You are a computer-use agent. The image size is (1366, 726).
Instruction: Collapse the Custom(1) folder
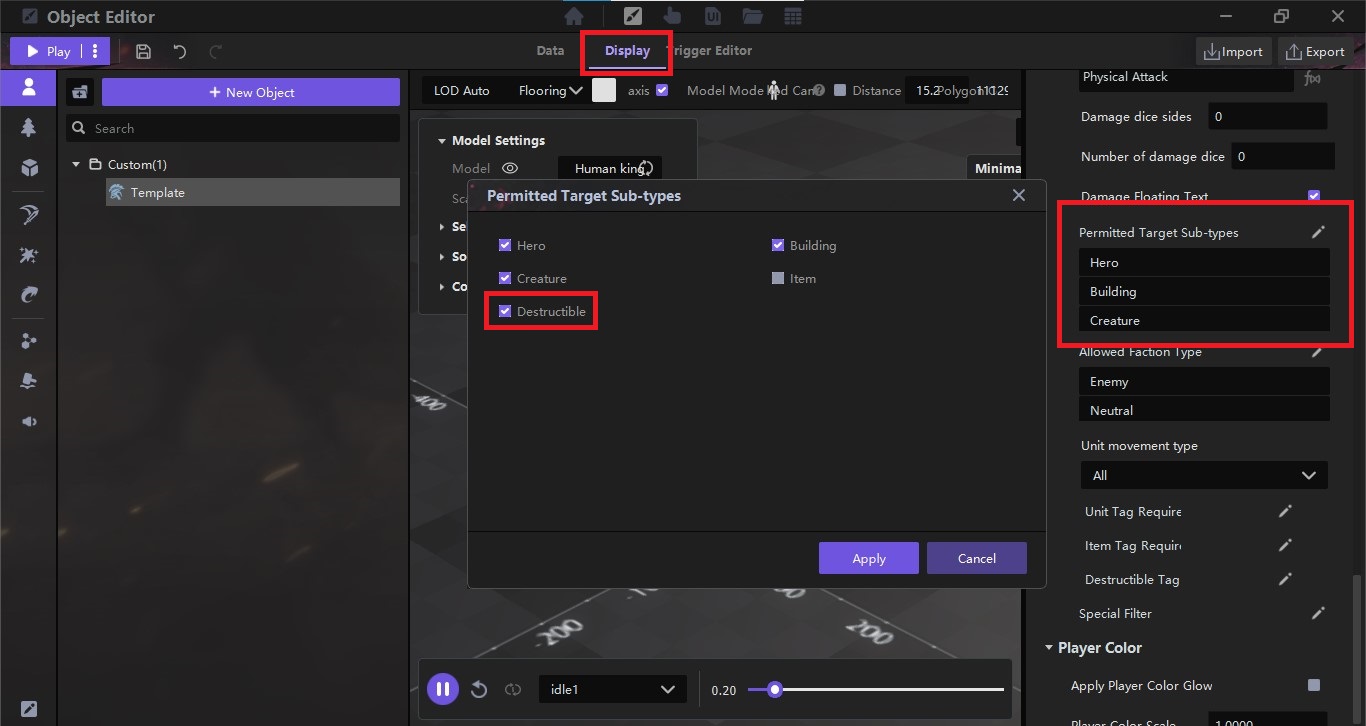coord(75,164)
